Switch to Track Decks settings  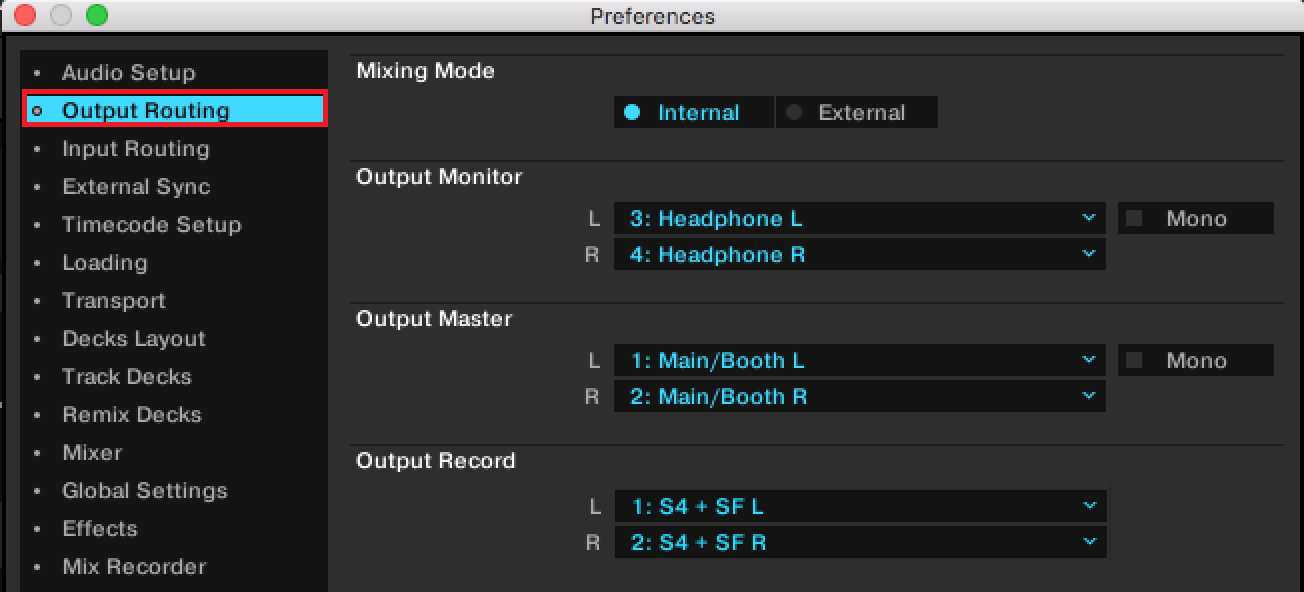(126, 377)
